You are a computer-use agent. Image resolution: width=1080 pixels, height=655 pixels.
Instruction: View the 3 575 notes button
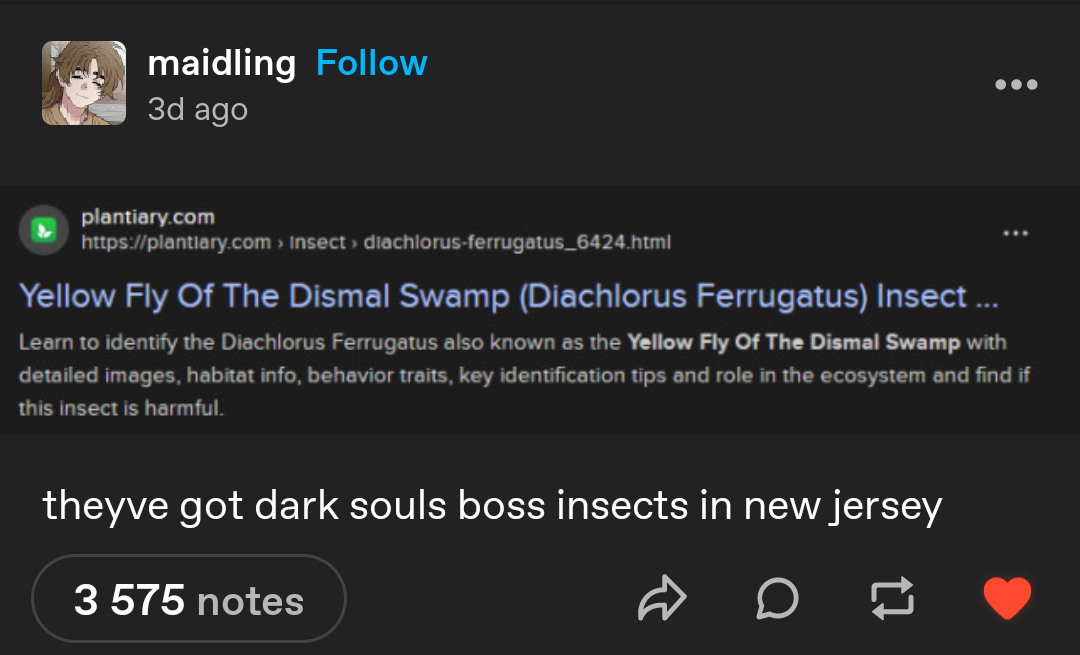coord(189,599)
